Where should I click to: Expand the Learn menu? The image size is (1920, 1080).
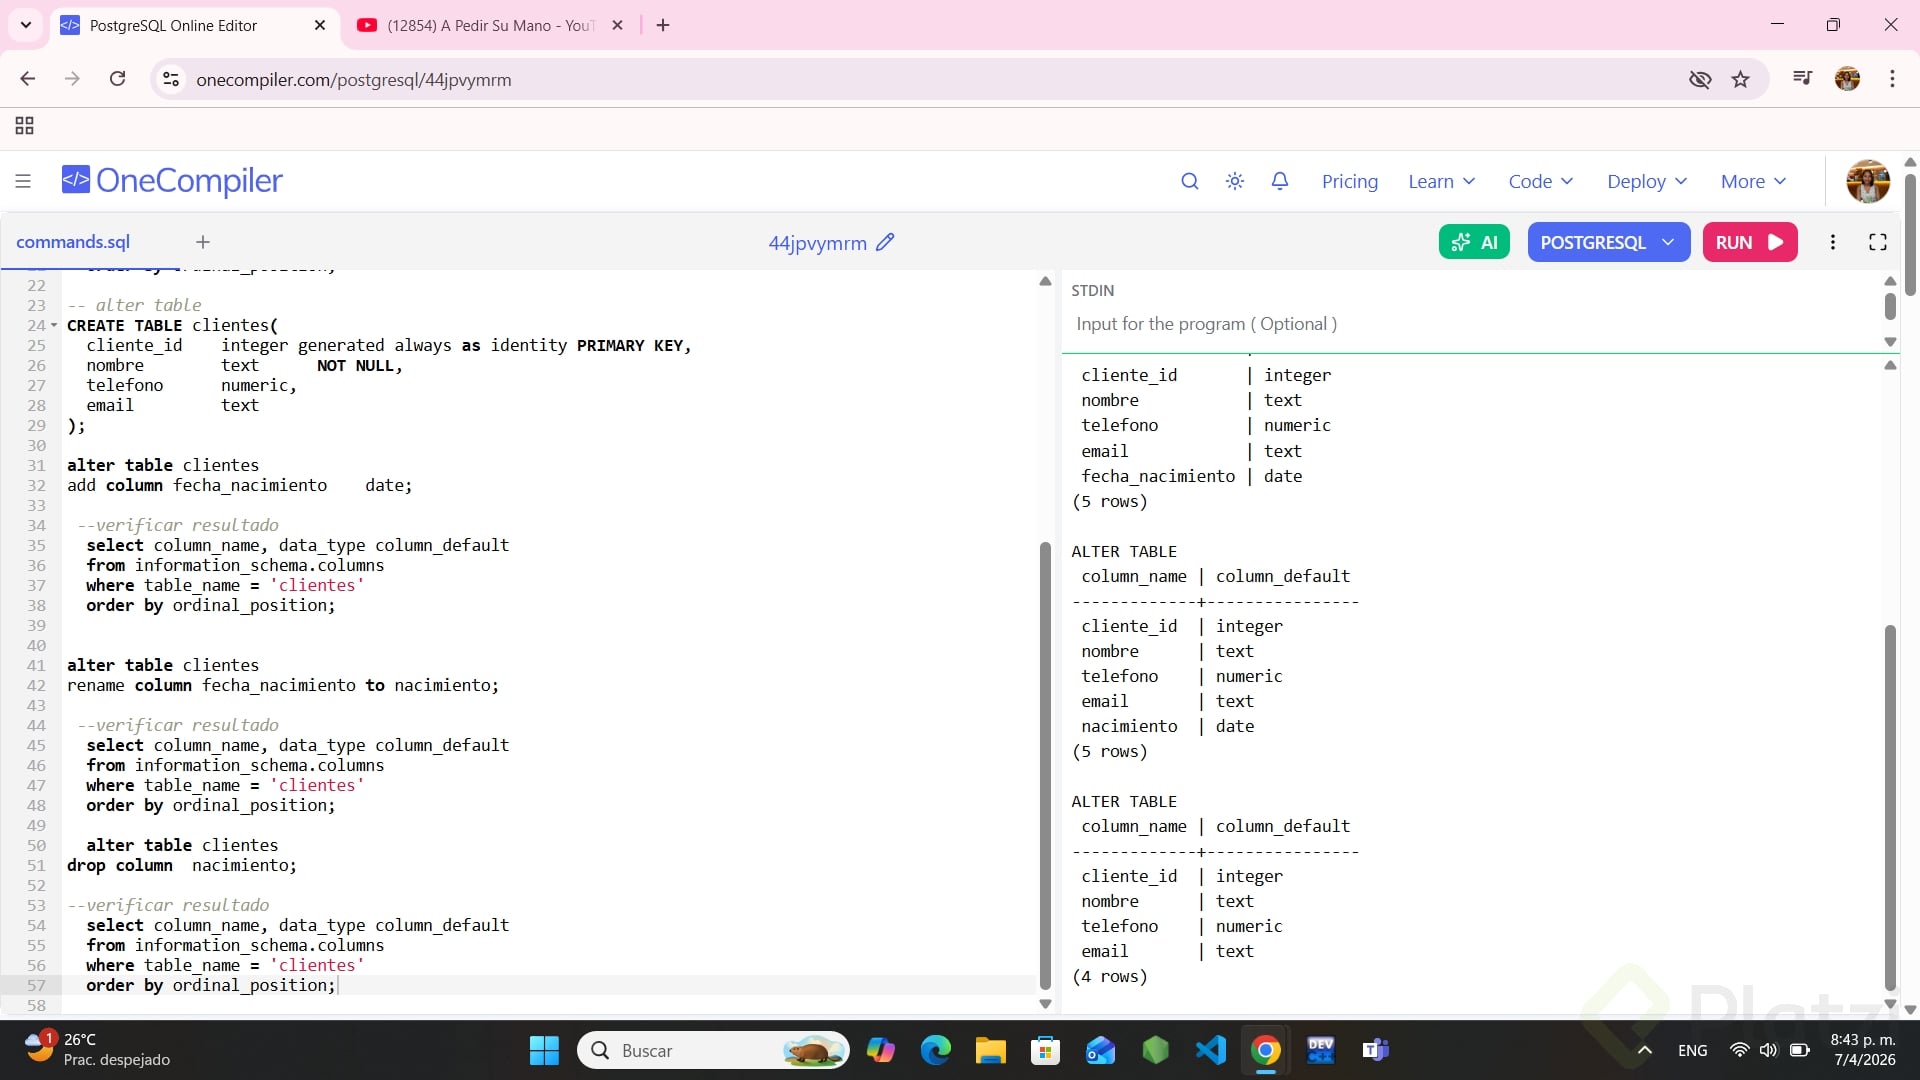[1441, 181]
